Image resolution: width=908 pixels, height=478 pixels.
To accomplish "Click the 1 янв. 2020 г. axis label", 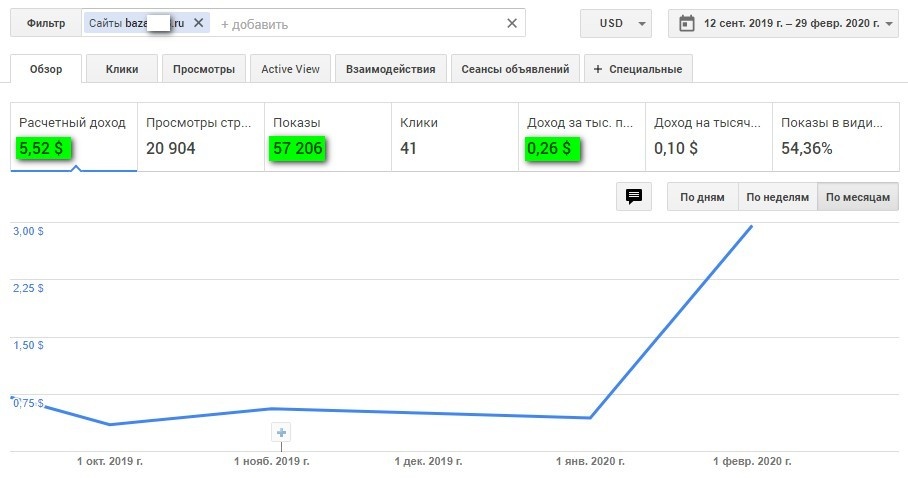I will point(590,461).
